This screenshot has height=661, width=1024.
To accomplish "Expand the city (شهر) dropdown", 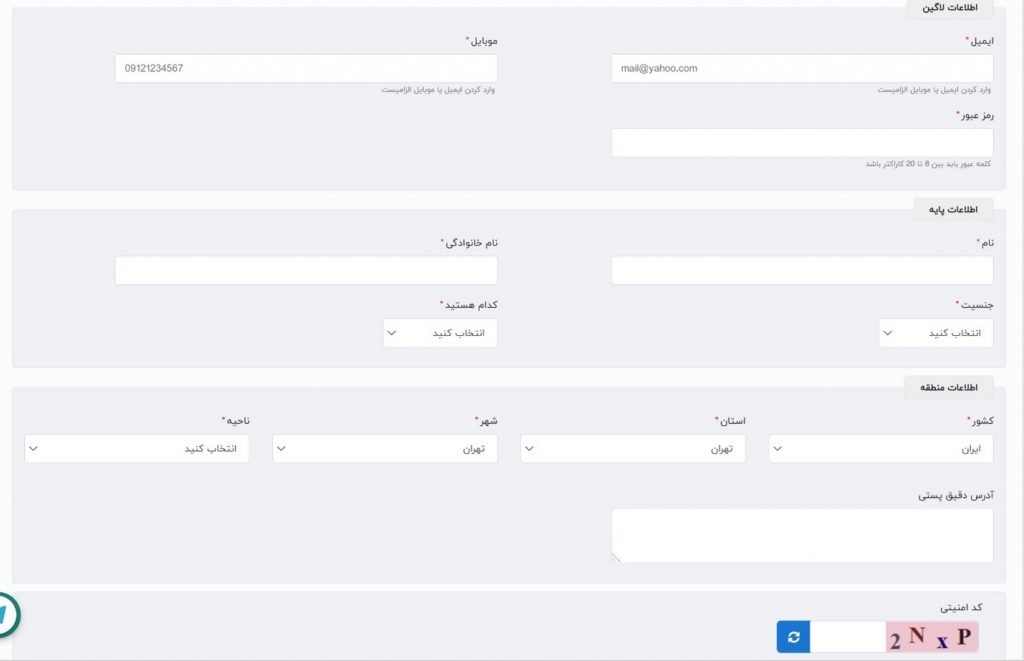I will tap(385, 449).
